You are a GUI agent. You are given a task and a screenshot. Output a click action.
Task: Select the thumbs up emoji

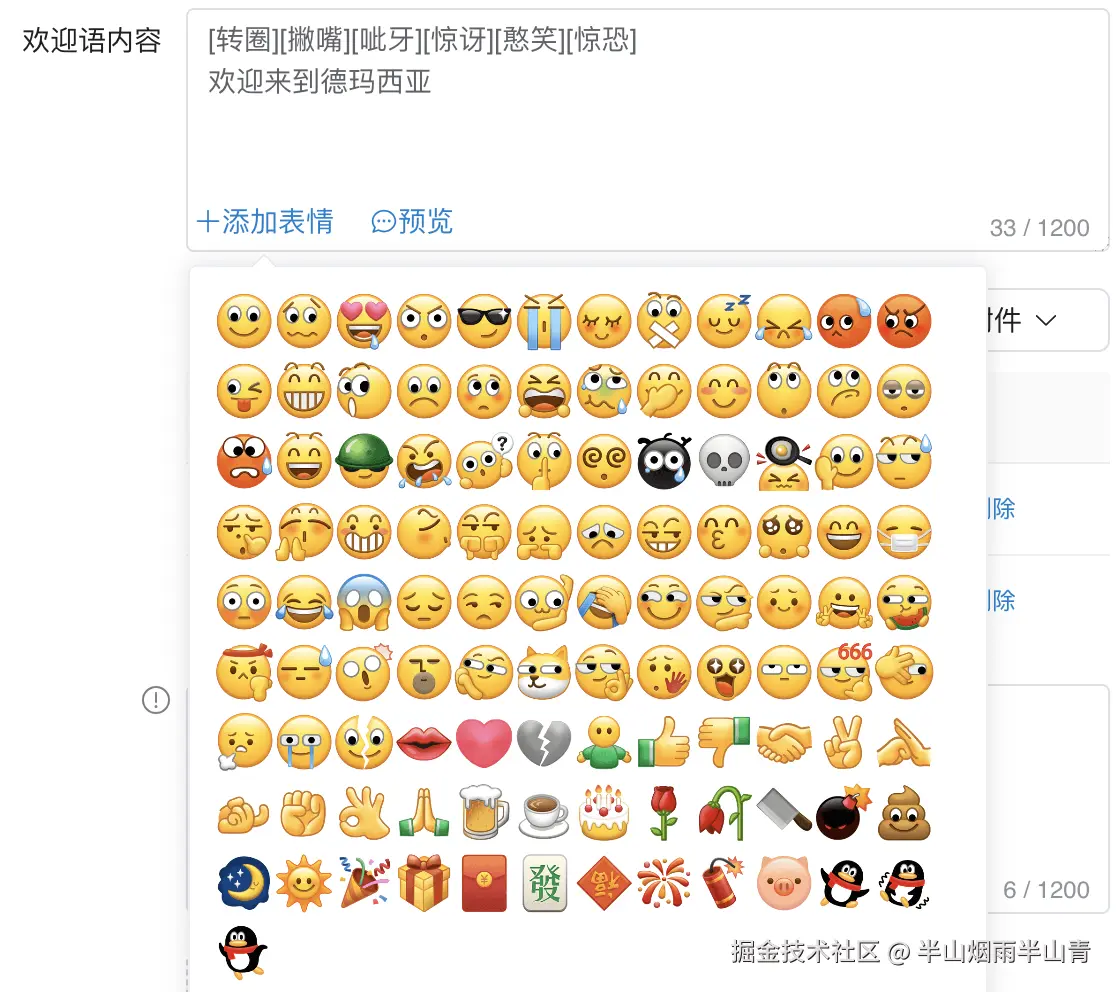664,742
